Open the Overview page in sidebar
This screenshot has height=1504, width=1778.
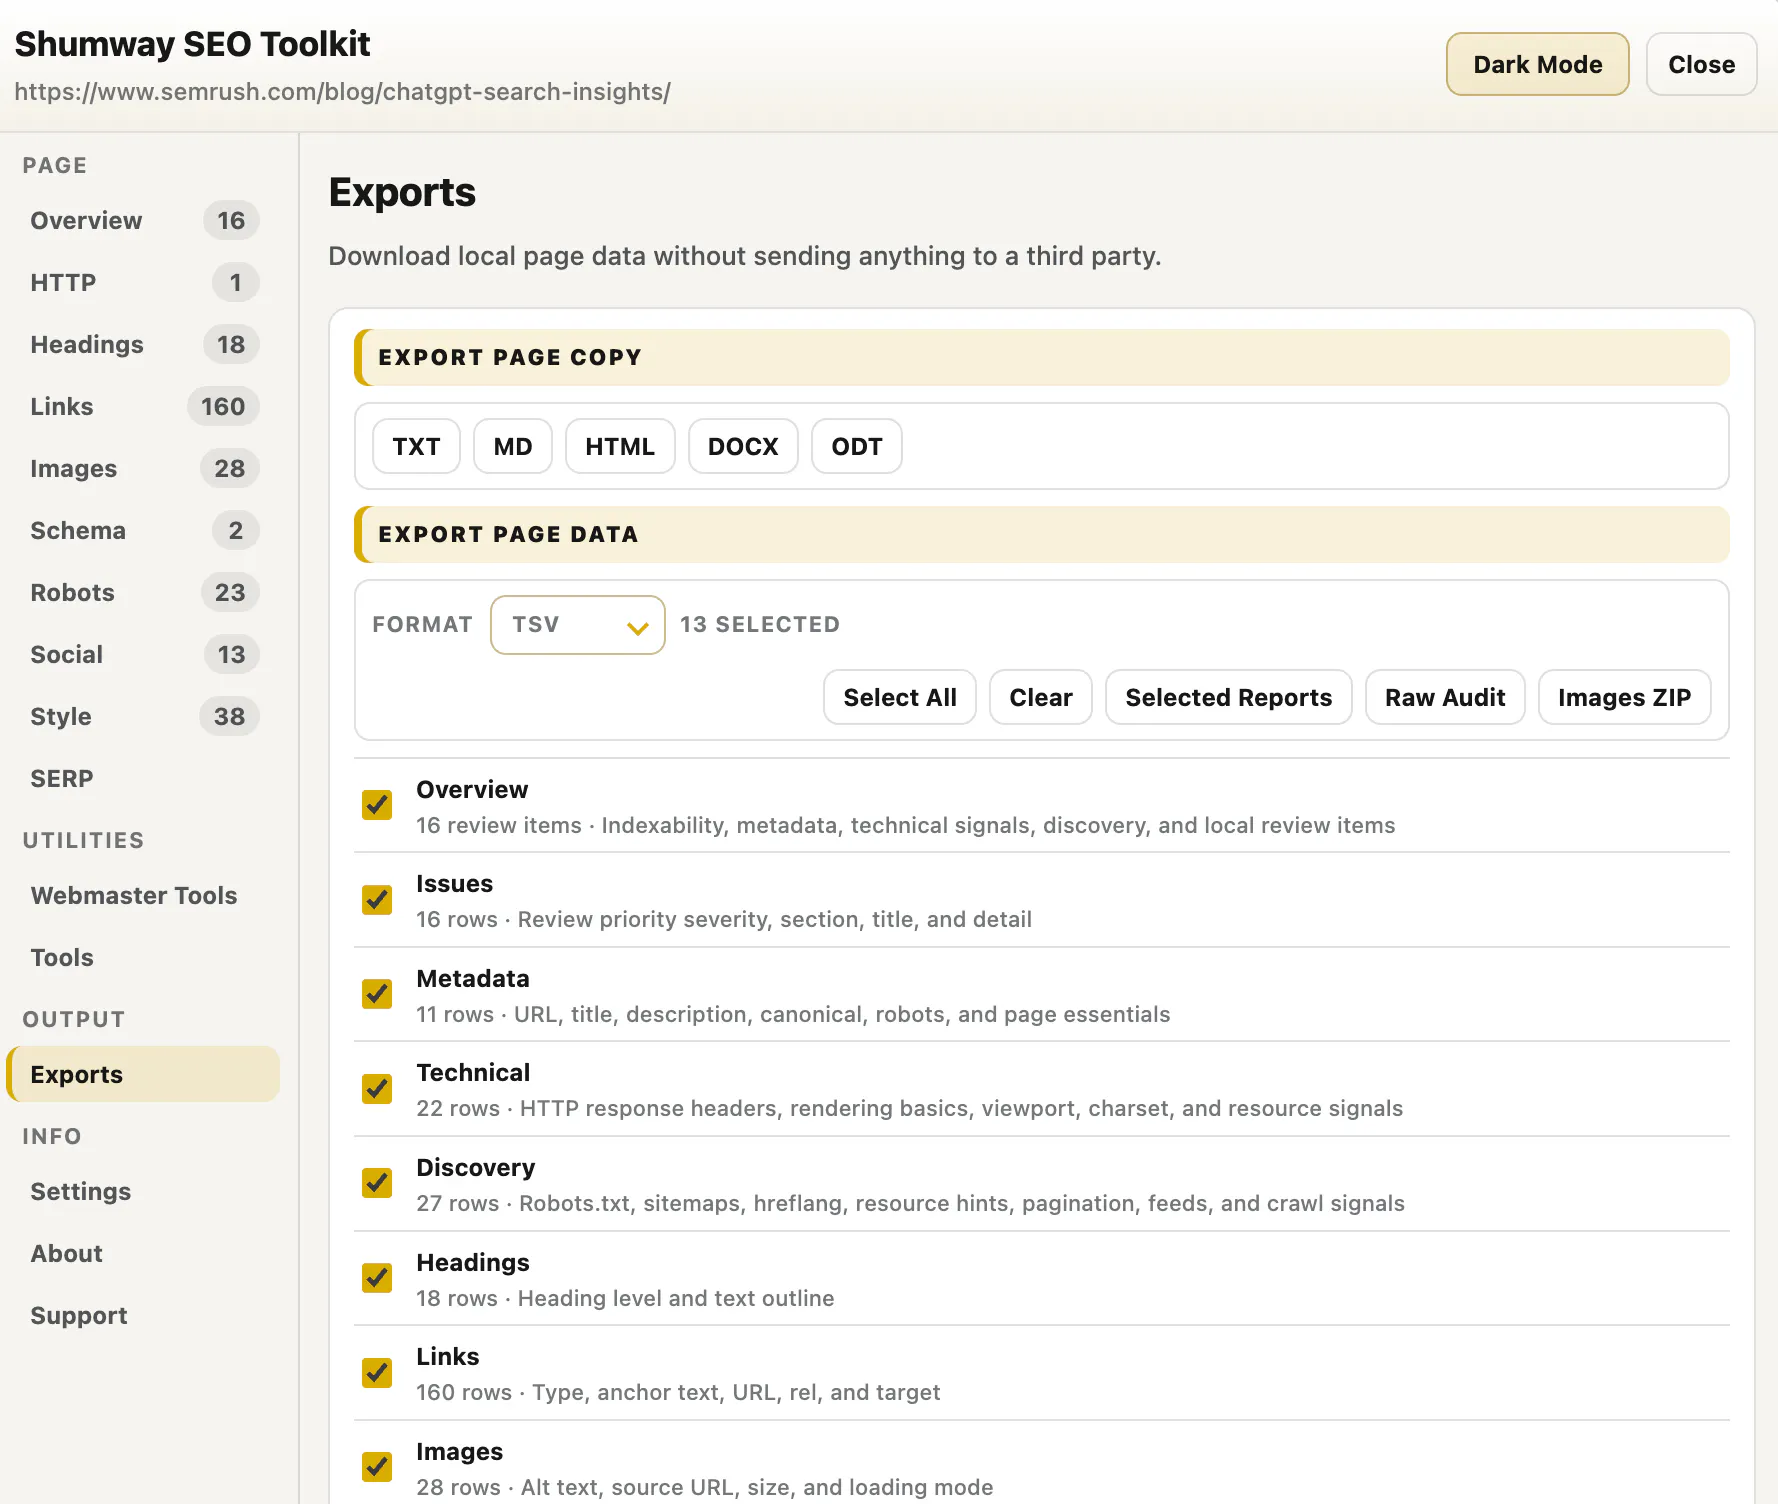tap(143, 220)
